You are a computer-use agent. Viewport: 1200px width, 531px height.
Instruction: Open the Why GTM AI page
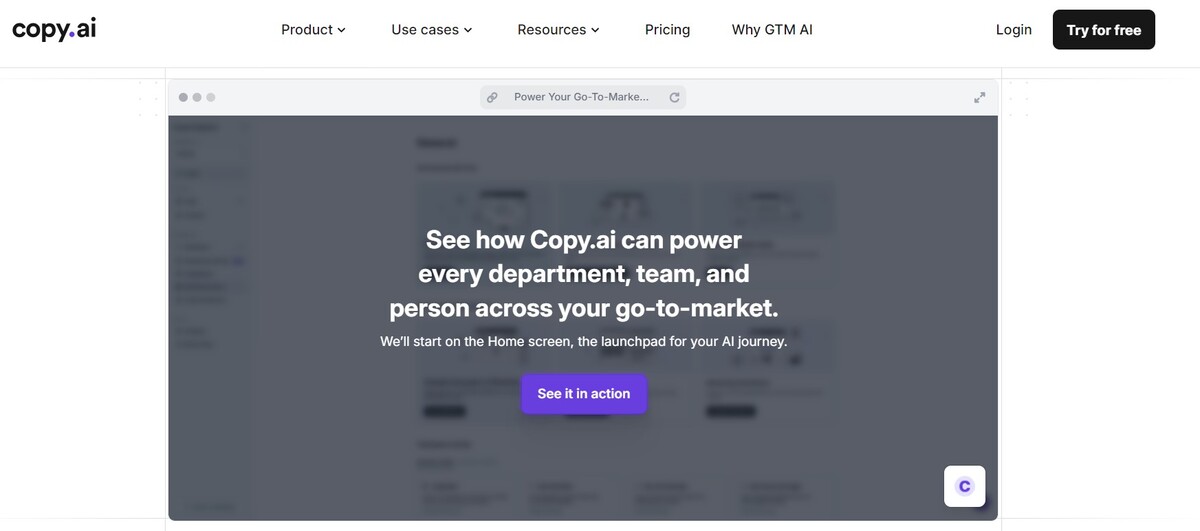pyautogui.click(x=772, y=30)
